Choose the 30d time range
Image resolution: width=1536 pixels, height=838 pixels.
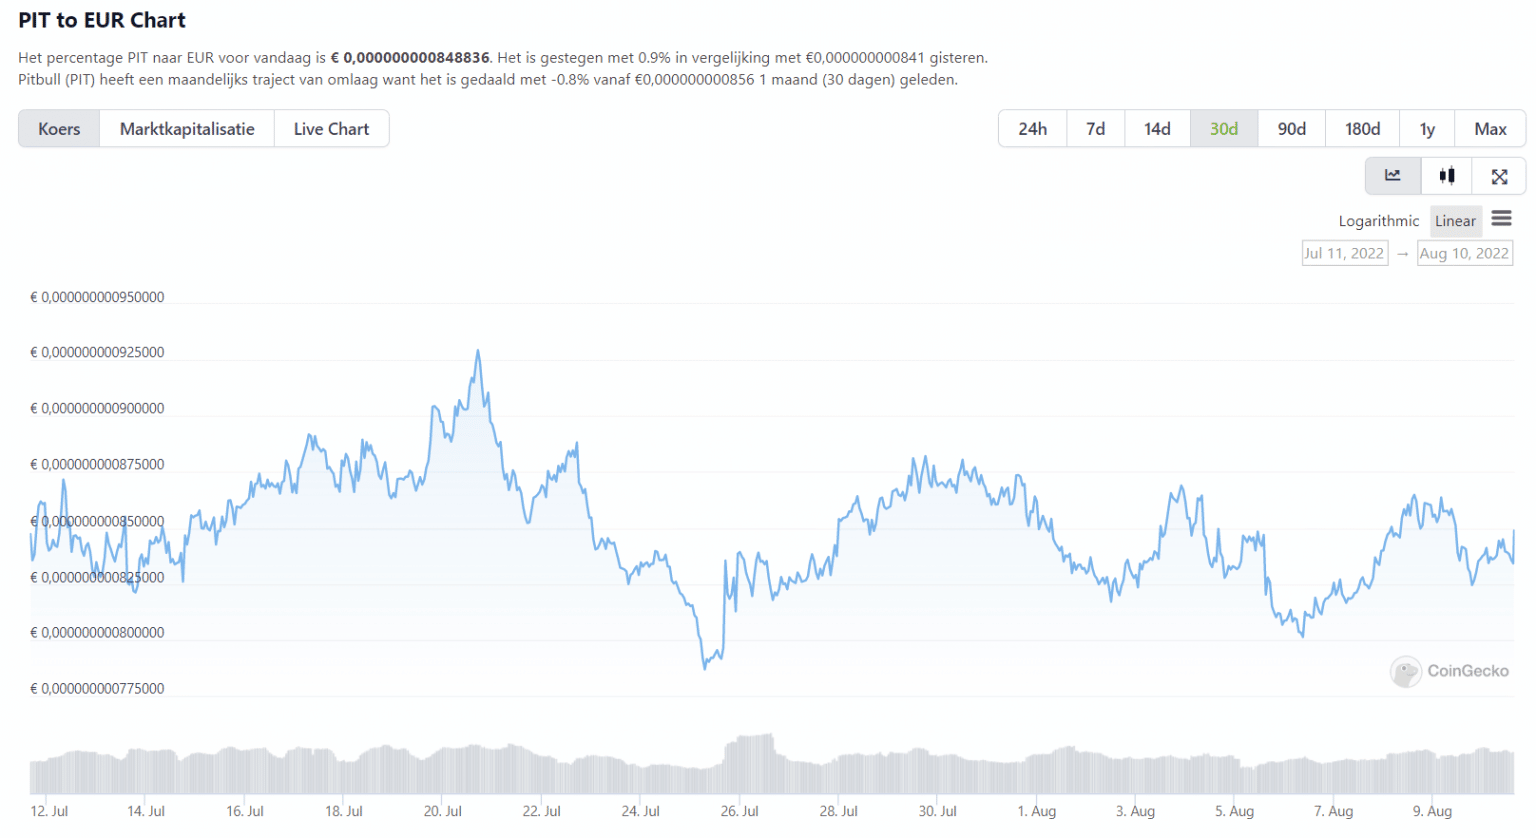click(1224, 129)
